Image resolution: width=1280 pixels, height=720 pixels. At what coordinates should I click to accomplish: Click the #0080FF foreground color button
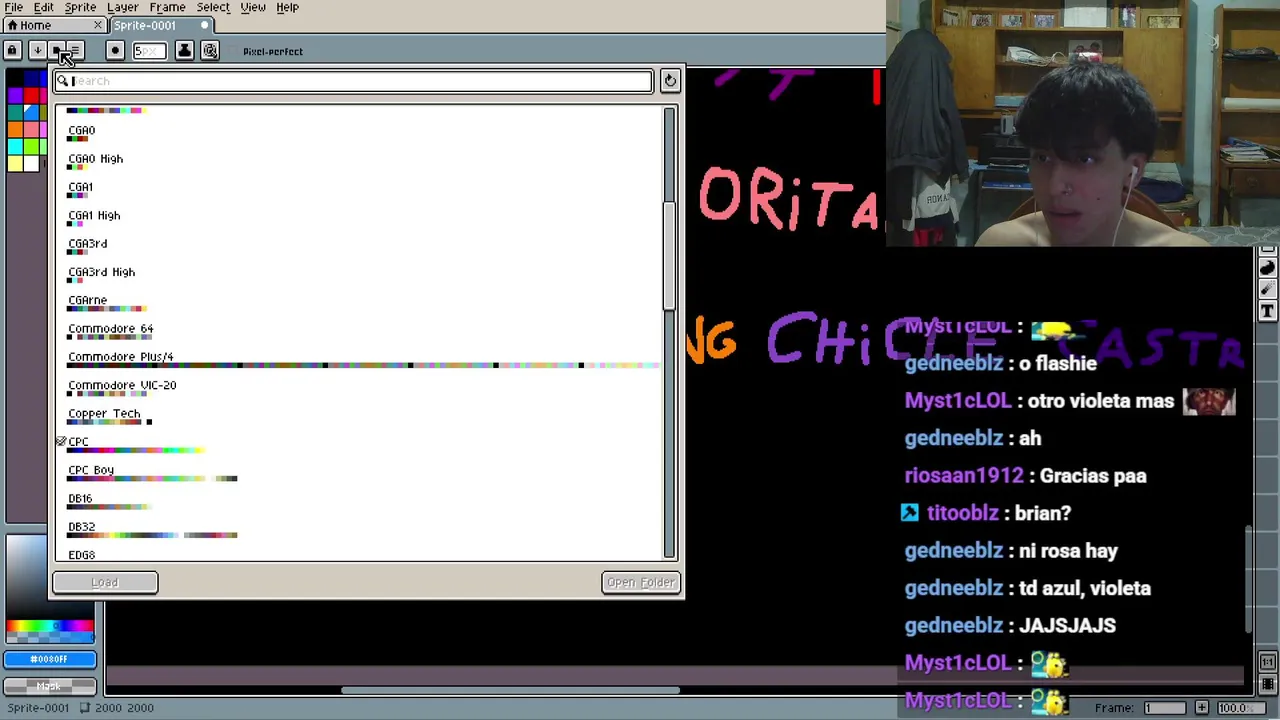[49, 659]
